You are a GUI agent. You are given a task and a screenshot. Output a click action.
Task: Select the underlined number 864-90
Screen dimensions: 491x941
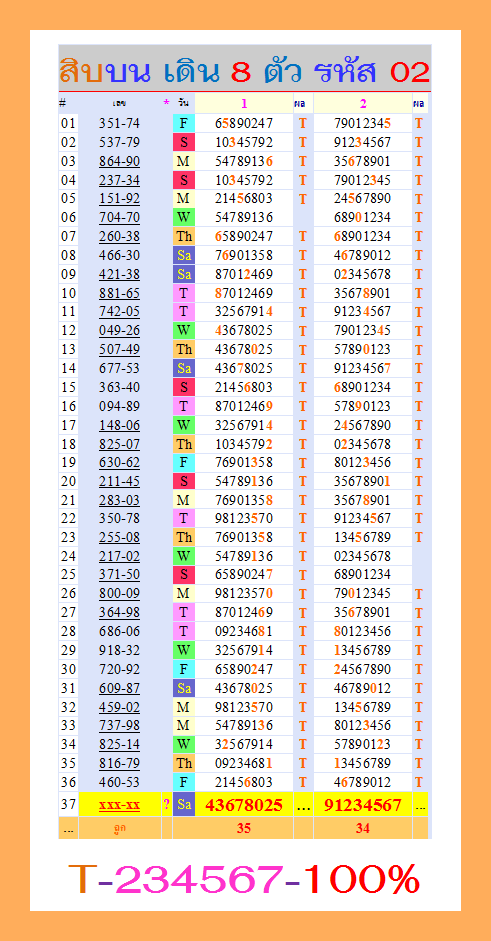(119, 161)
